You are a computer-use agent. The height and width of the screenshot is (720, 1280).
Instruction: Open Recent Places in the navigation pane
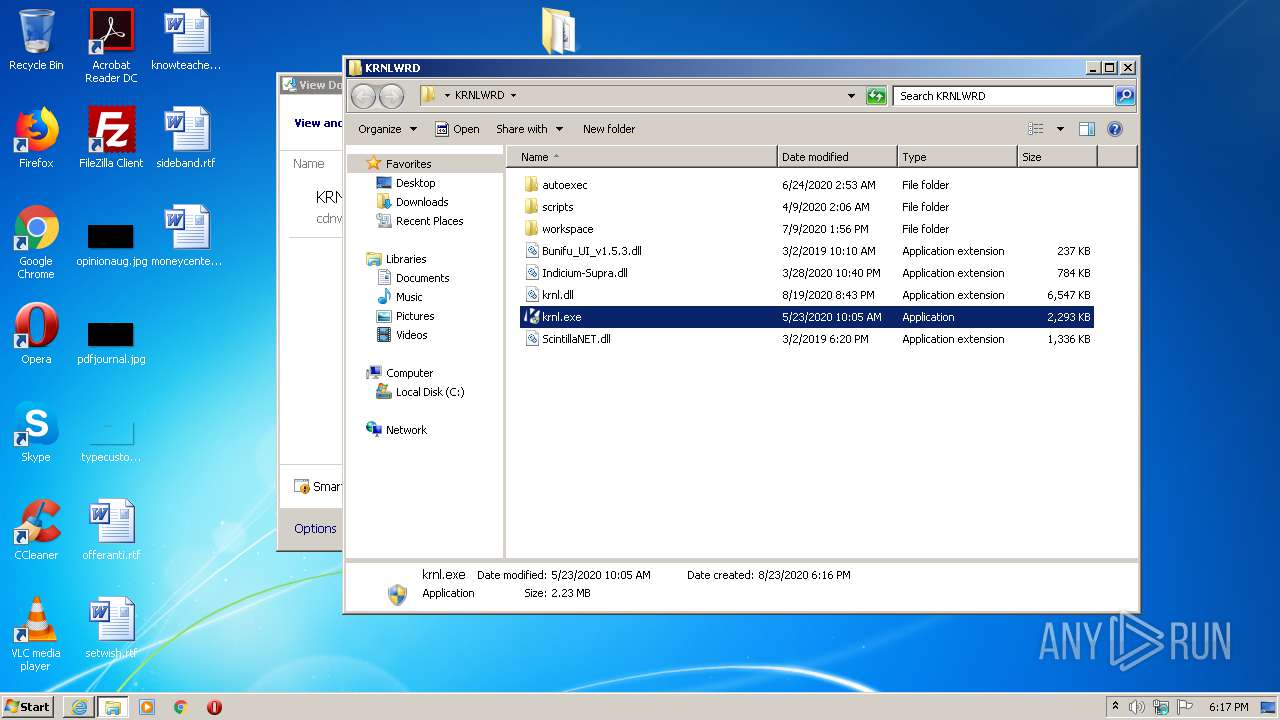click(429, 221)
